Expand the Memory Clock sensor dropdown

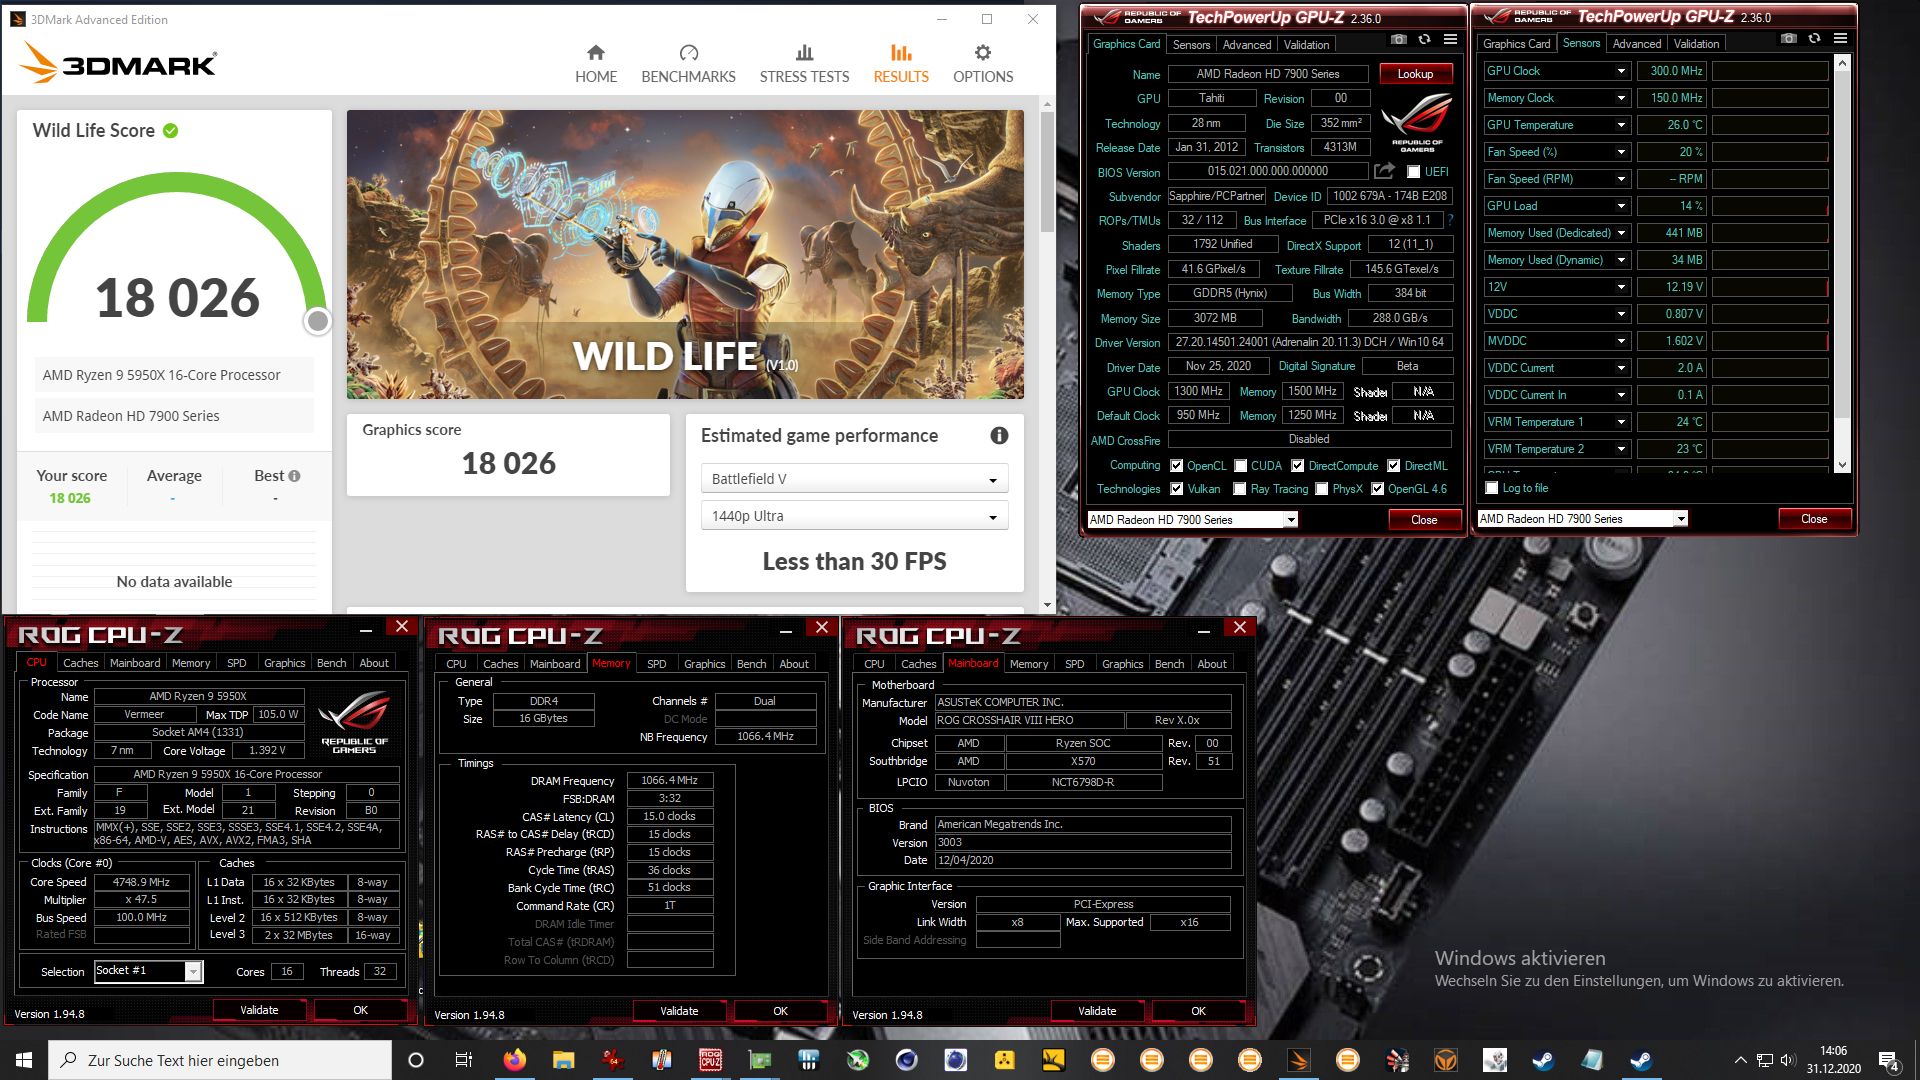click(x=1621, y=98)
